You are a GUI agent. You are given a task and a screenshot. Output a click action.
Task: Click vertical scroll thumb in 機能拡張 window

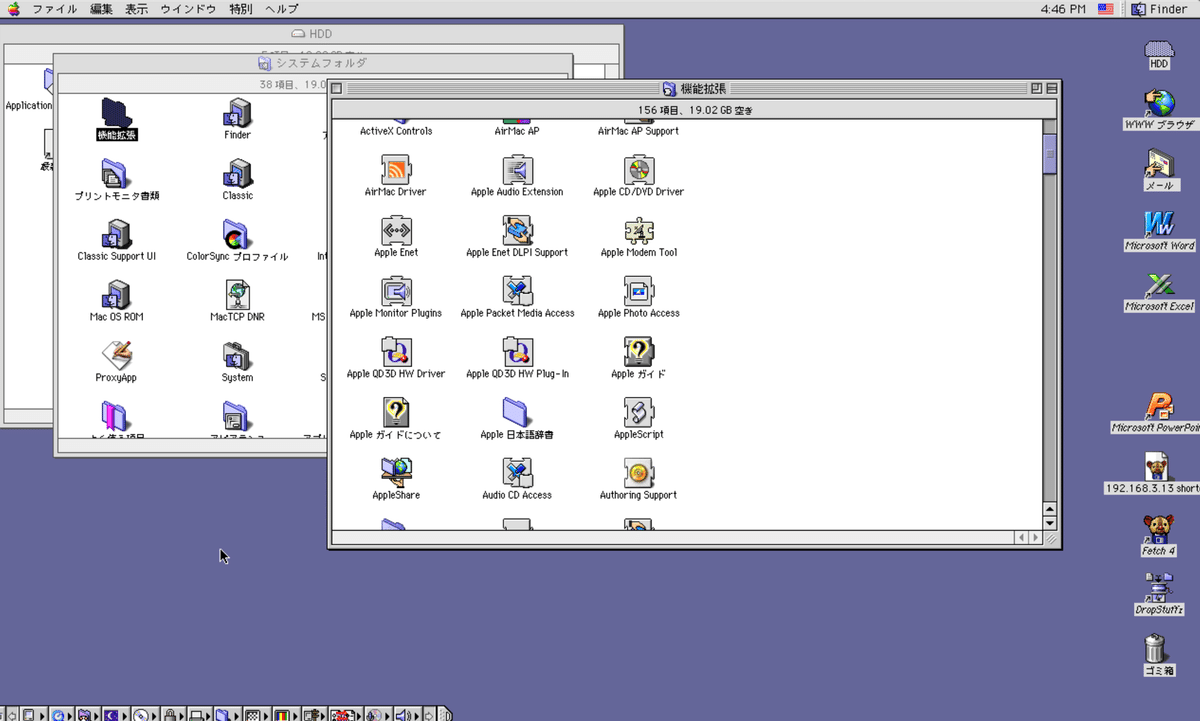pos(1049,154)
